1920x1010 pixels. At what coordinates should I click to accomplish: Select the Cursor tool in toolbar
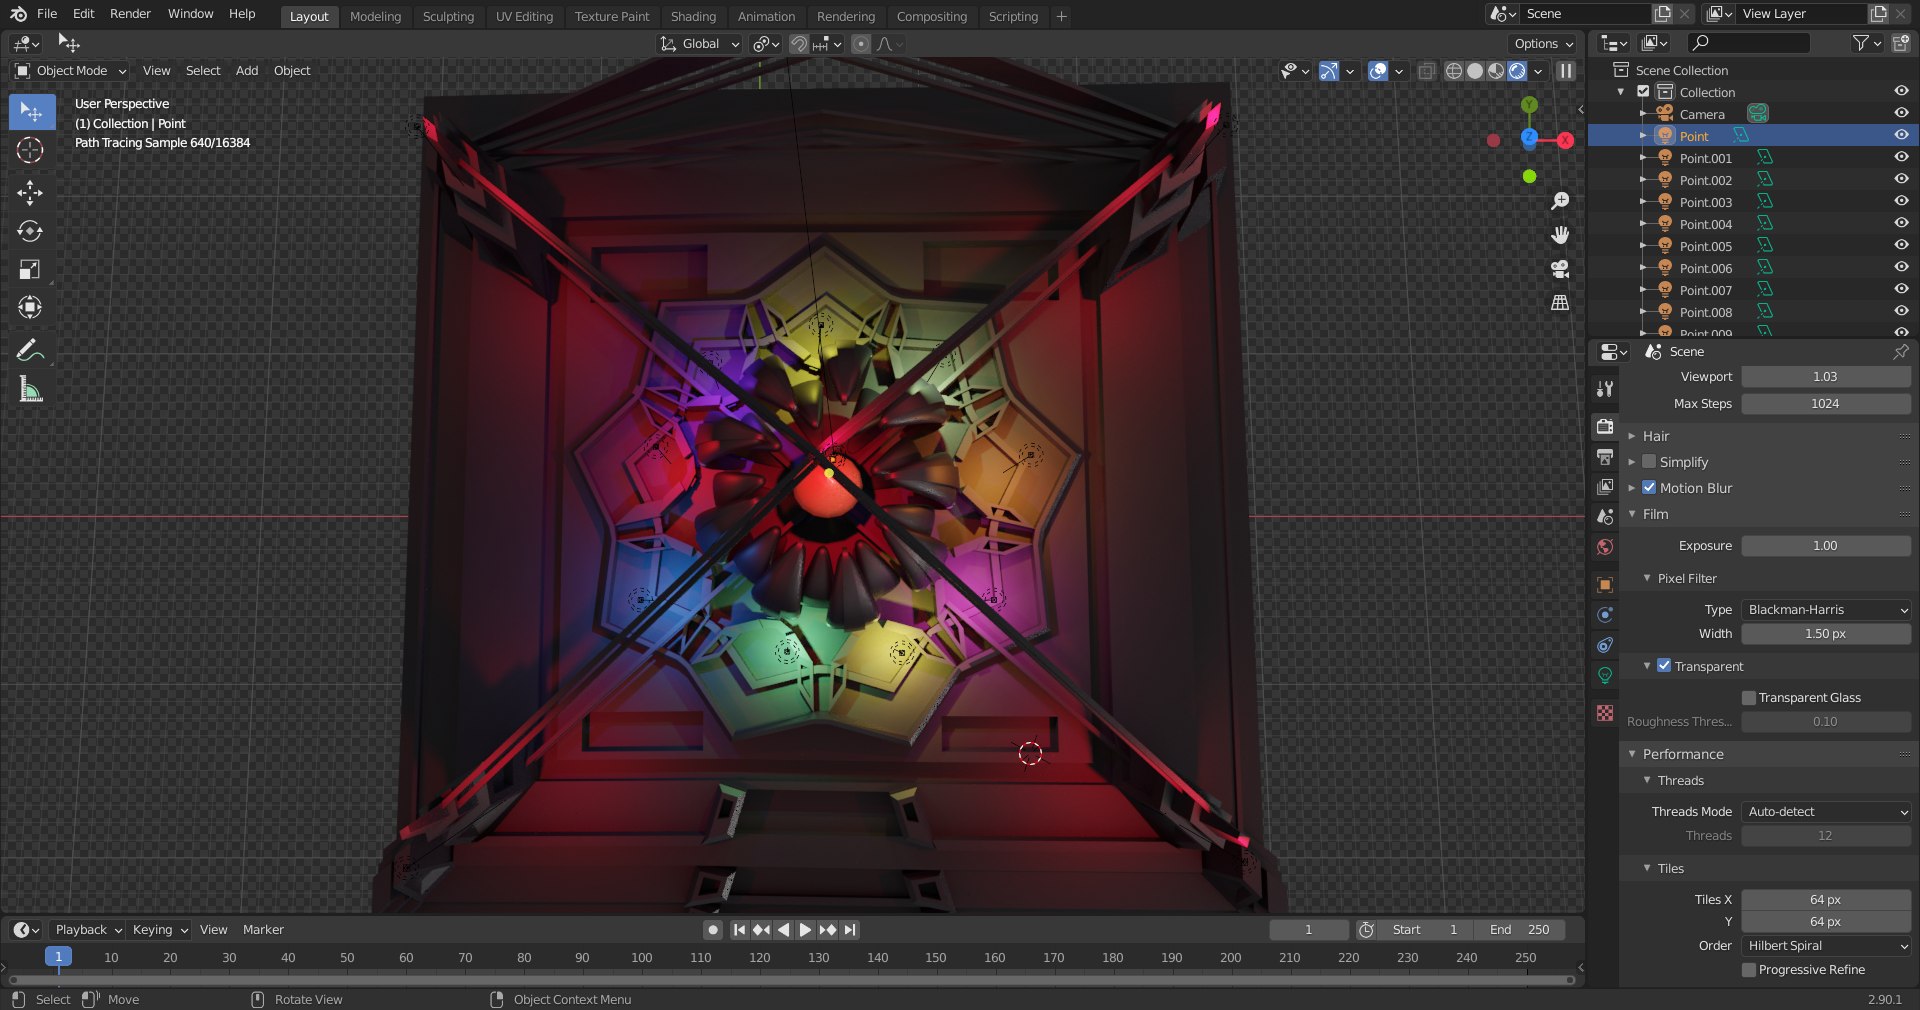(x=30, y=150)
